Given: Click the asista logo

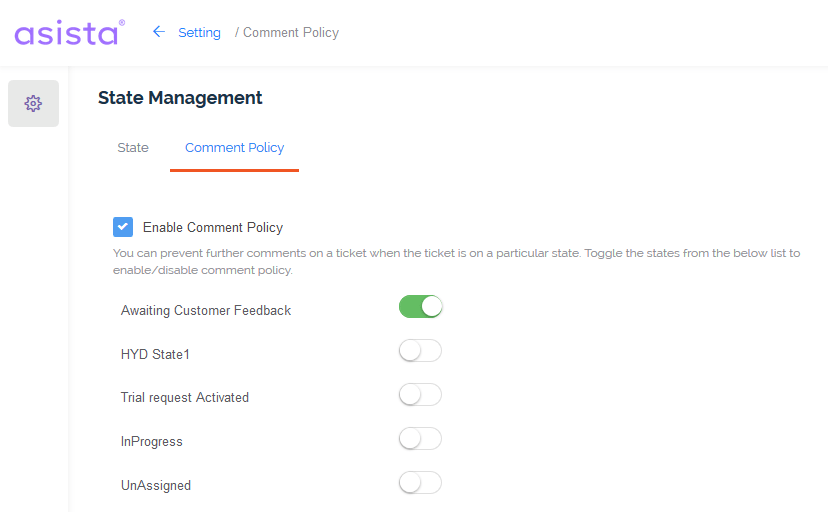Looking at the screenshot, I should pyautogui.click(x=70, y=33).
